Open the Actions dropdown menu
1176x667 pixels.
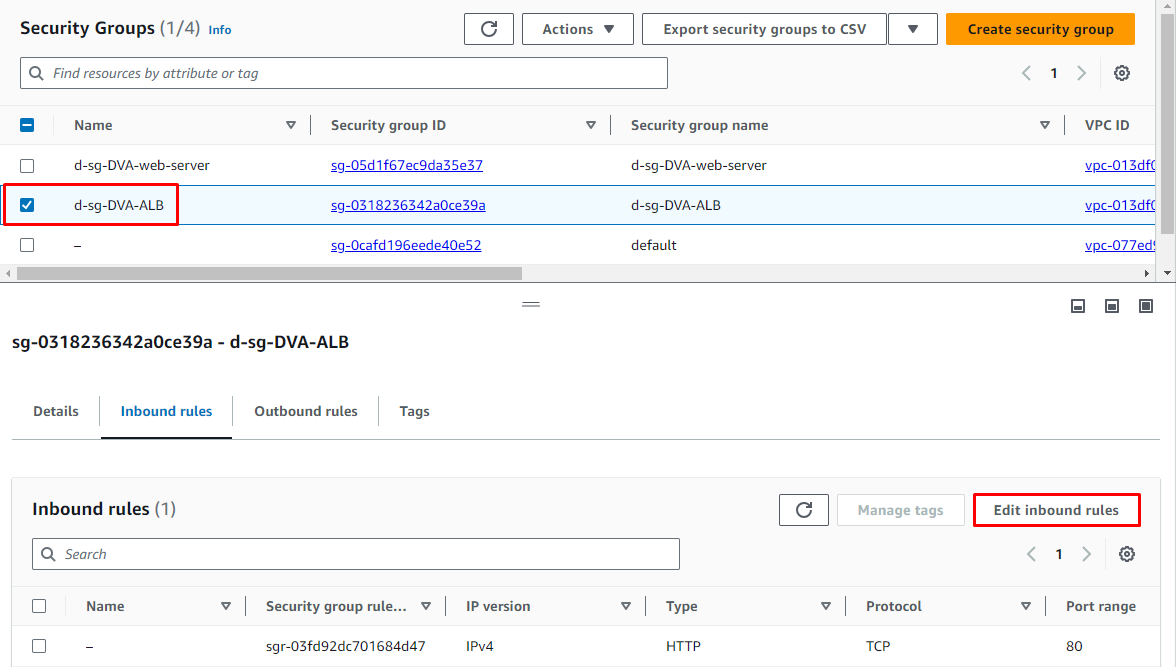point(577,29)
